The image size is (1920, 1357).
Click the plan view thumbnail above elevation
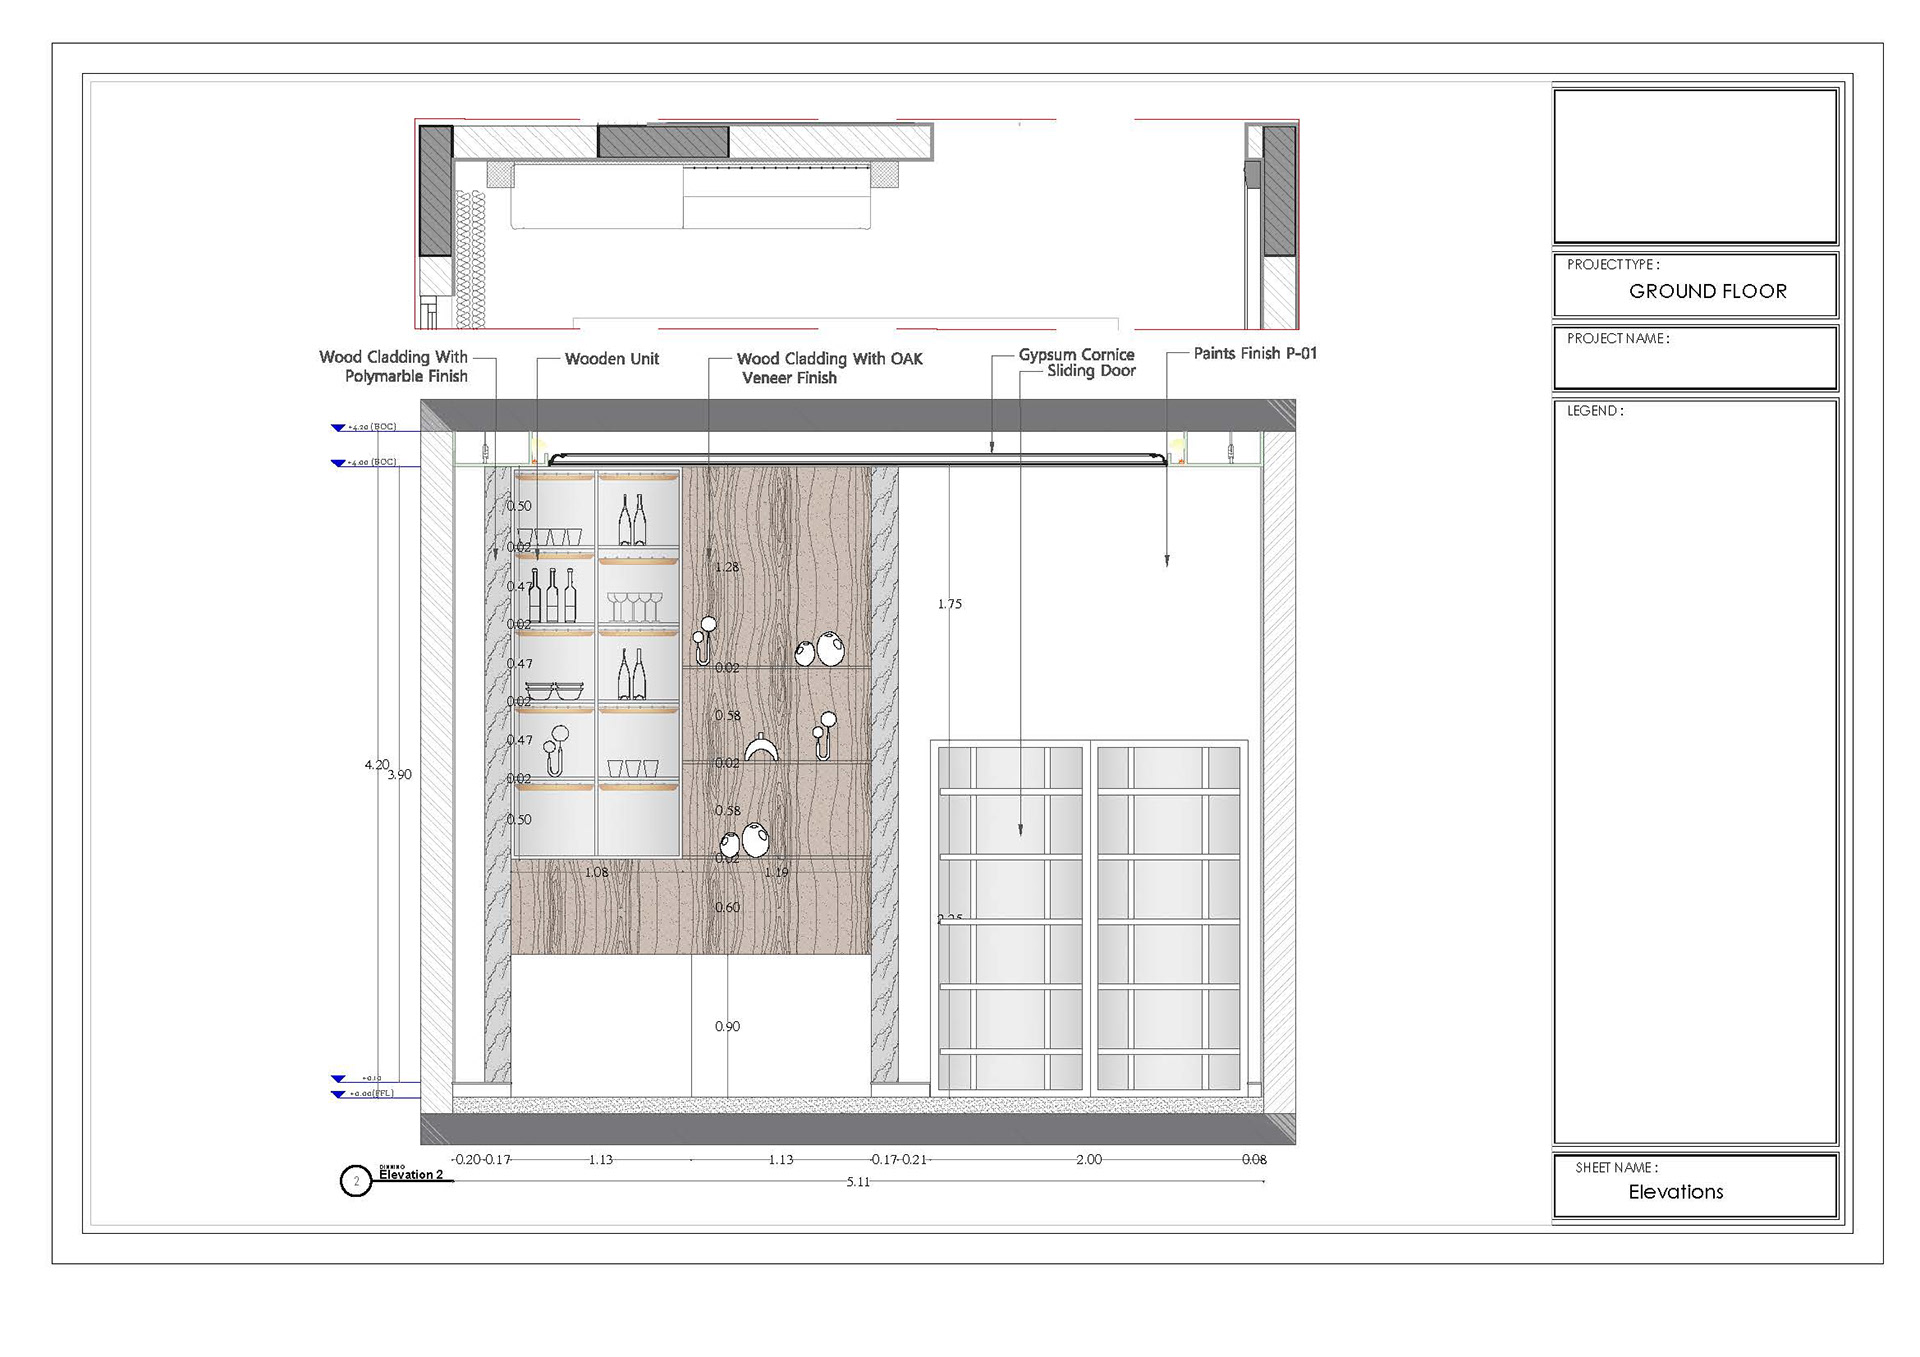856,224
